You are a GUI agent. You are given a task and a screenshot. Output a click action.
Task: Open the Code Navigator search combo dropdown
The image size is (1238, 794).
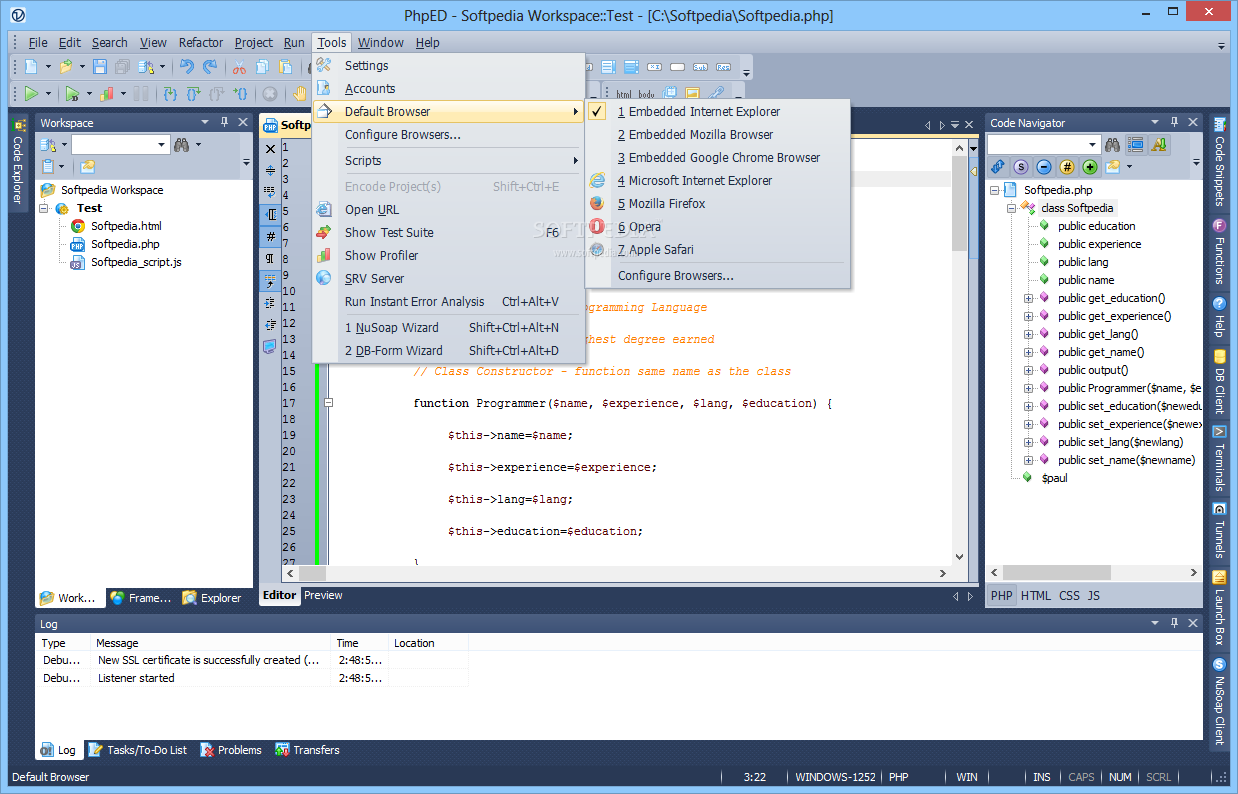[x=1092, y=145]
